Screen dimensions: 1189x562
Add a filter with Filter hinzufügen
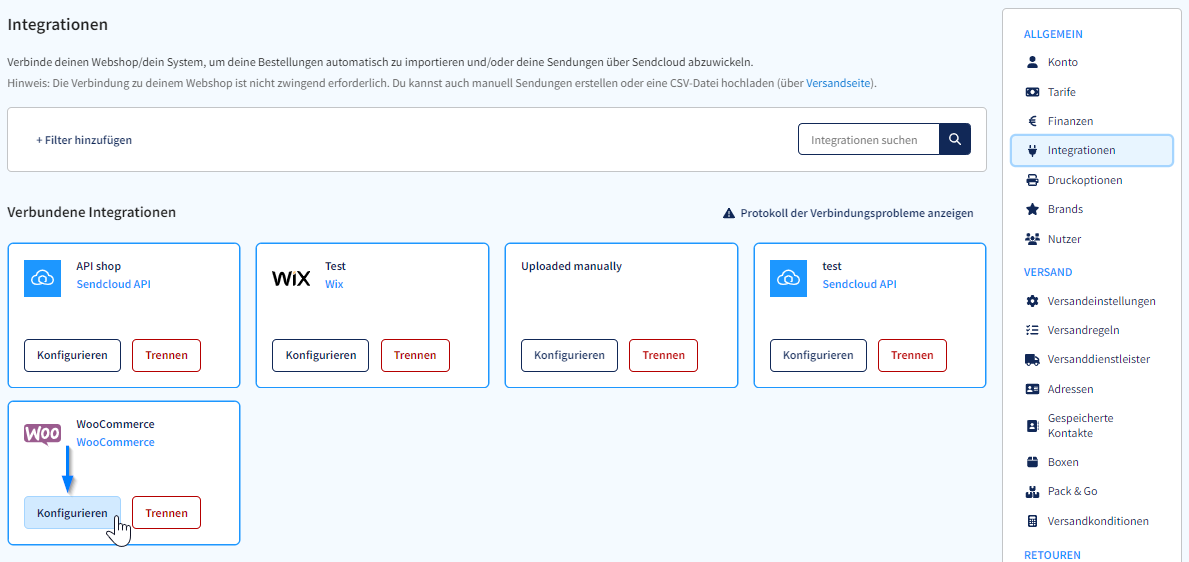tap(84, 140)
